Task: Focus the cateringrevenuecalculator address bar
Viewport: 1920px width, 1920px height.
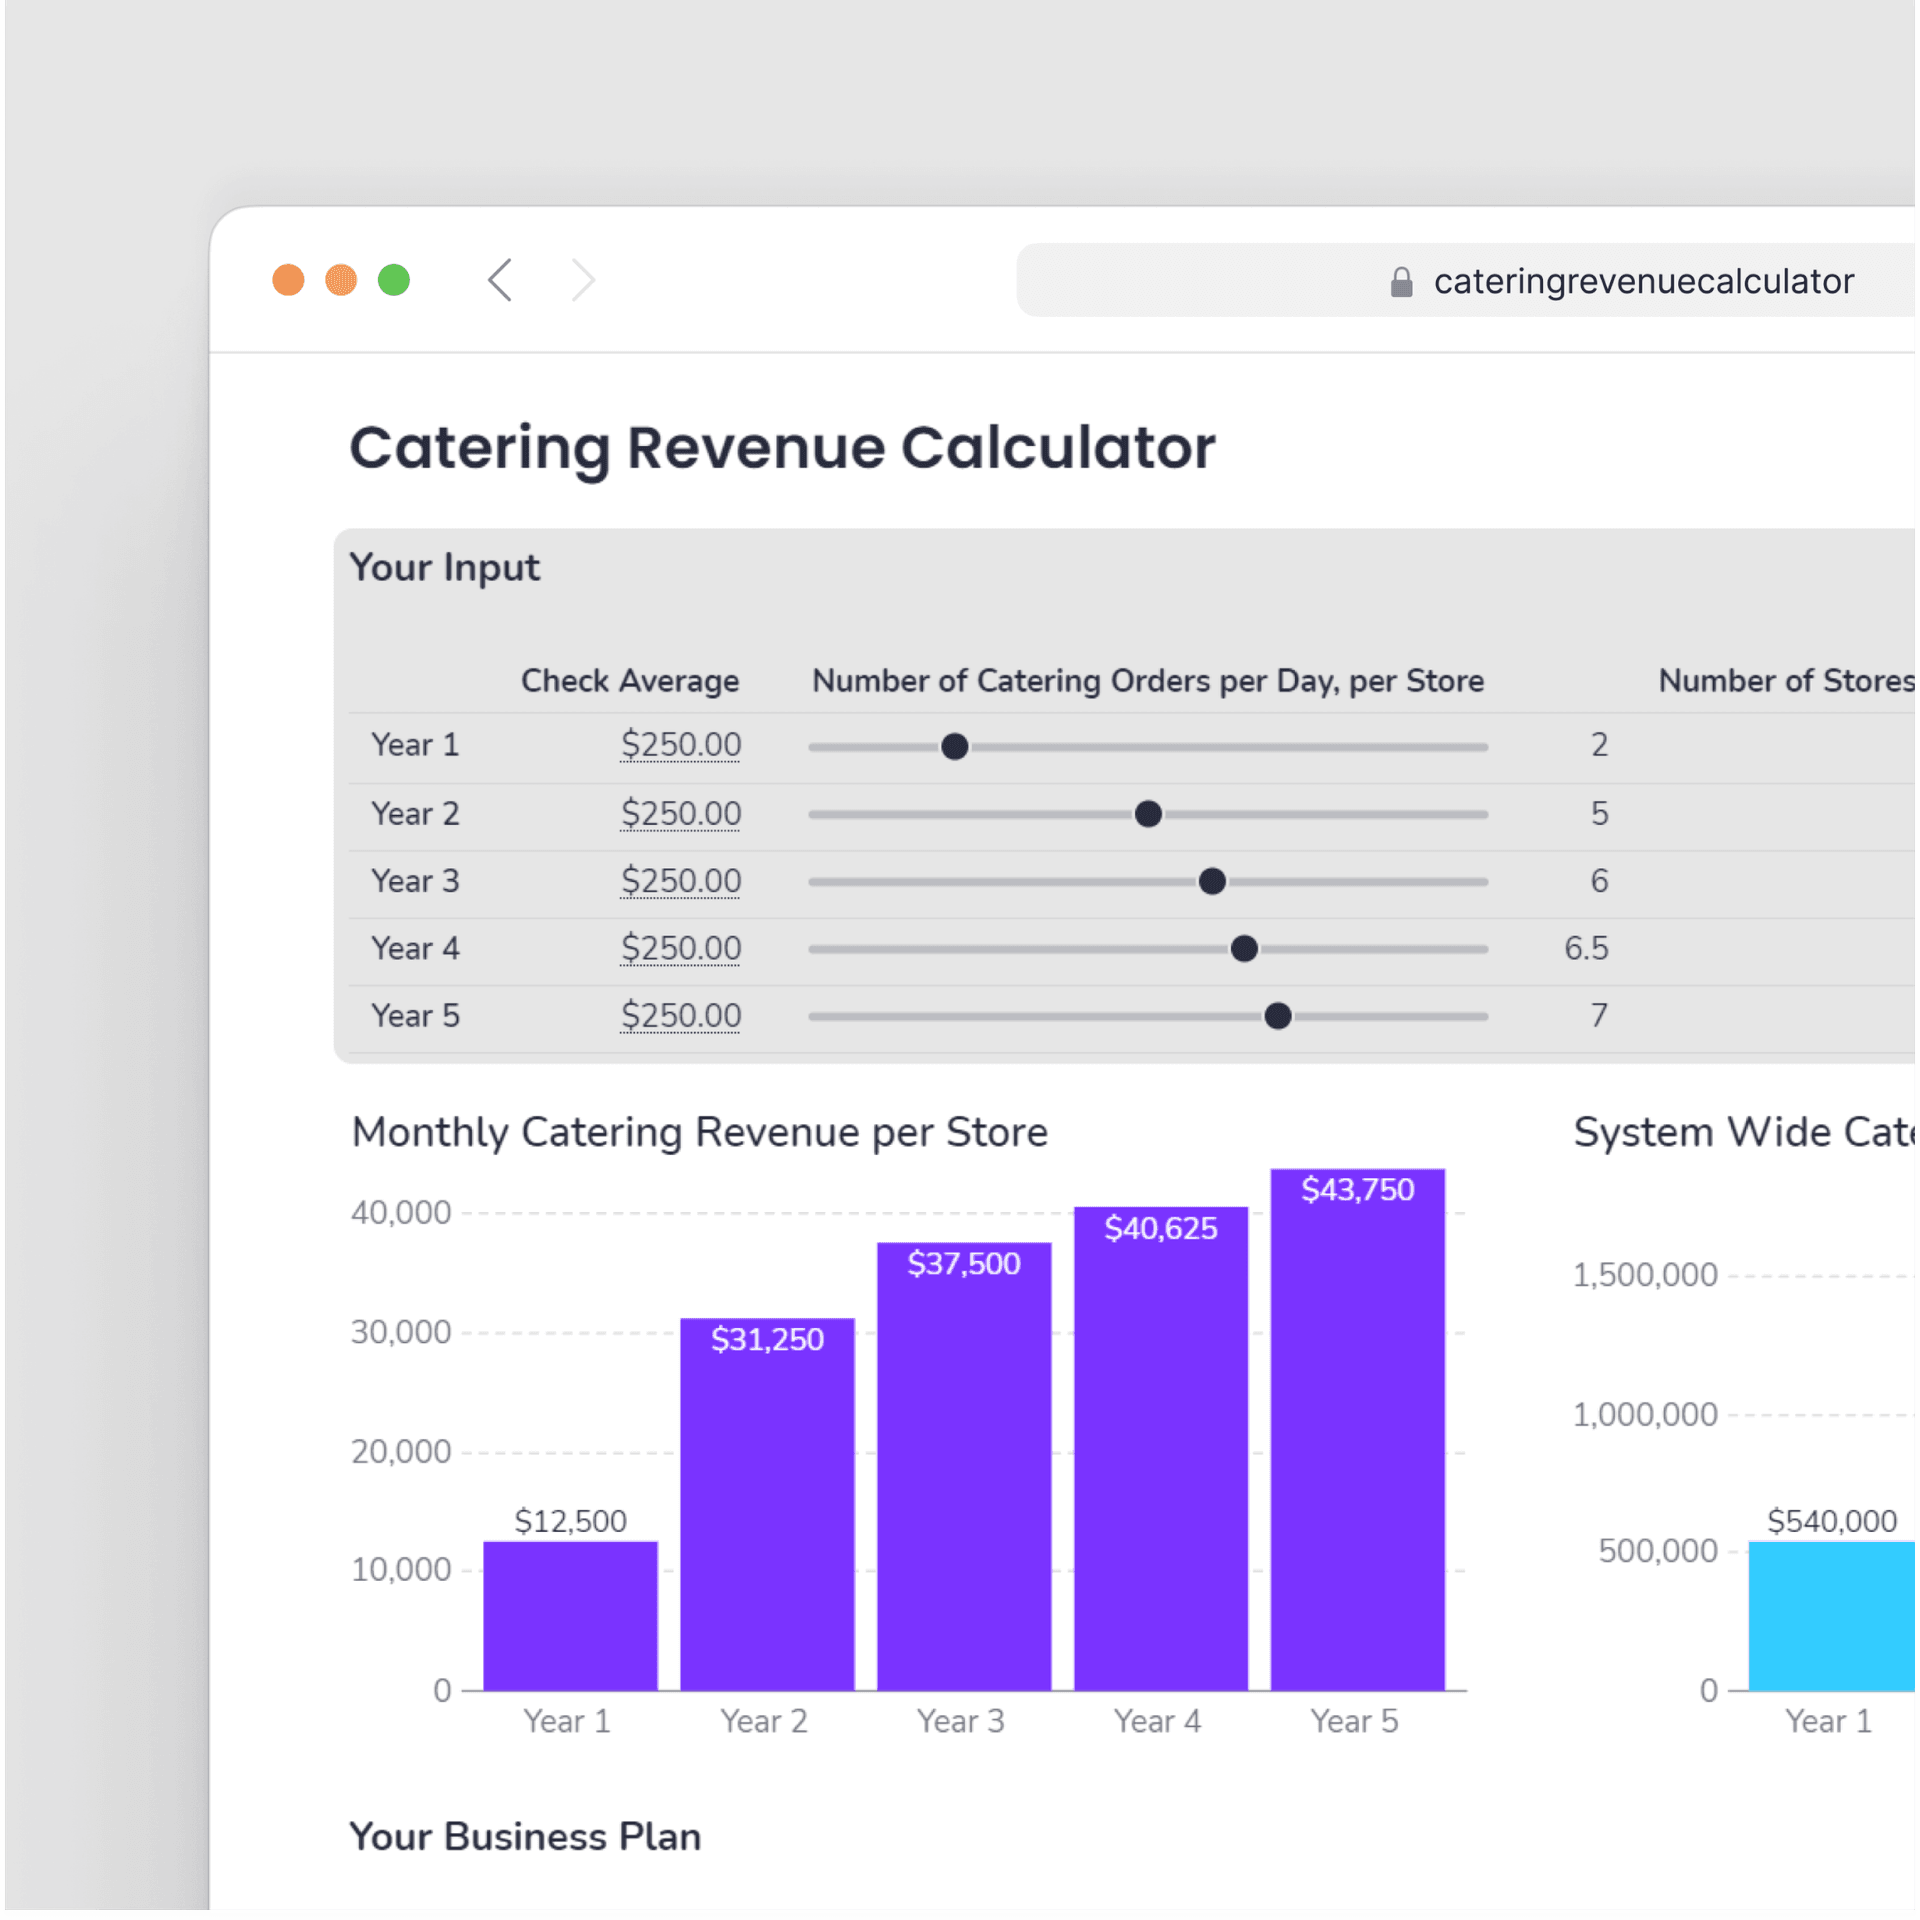Action: (1468, 281)
